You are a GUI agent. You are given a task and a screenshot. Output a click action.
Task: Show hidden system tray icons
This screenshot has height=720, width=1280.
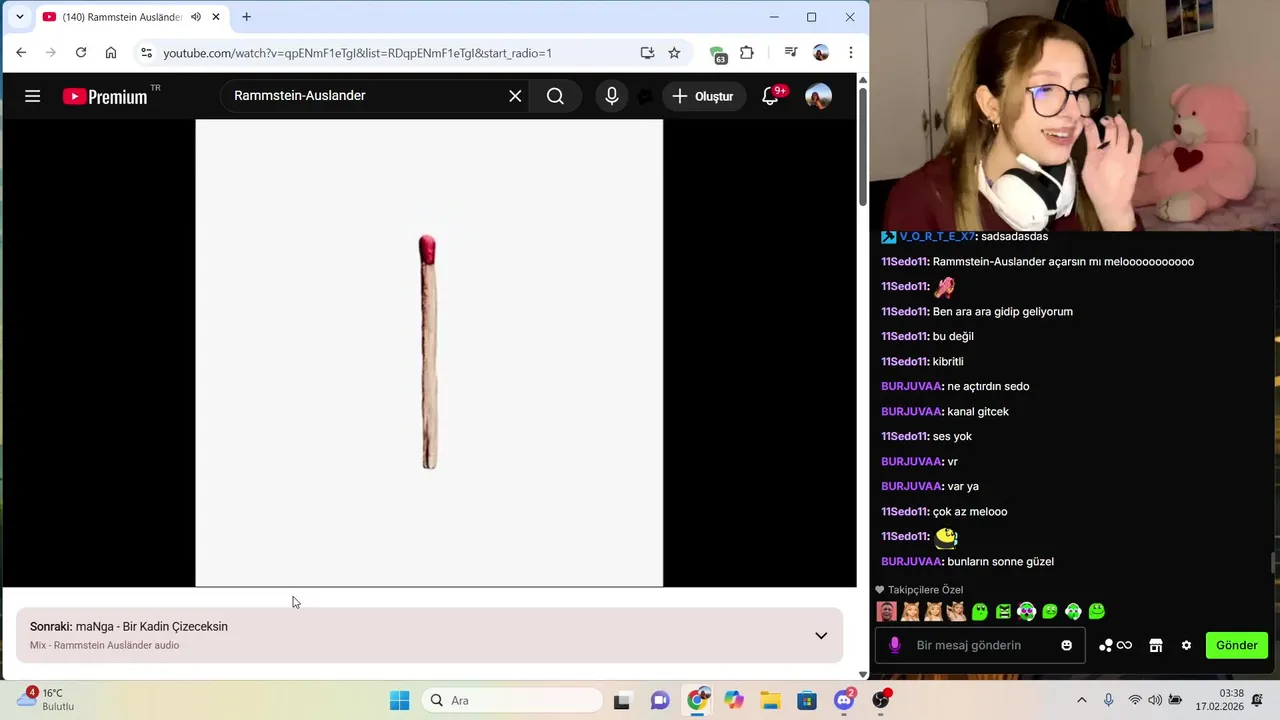(x=1081, y=700)
